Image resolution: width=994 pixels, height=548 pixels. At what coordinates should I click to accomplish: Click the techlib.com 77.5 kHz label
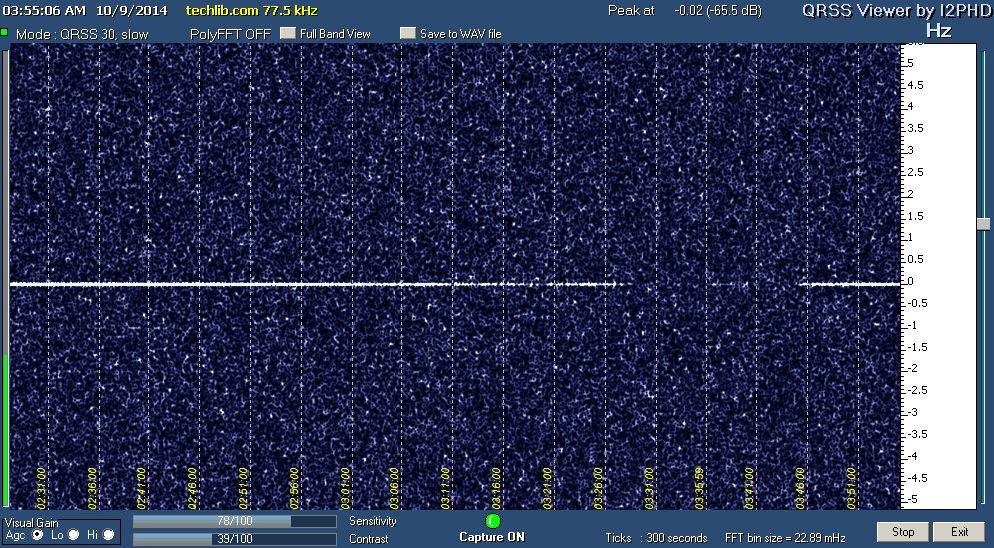point(252,10)
